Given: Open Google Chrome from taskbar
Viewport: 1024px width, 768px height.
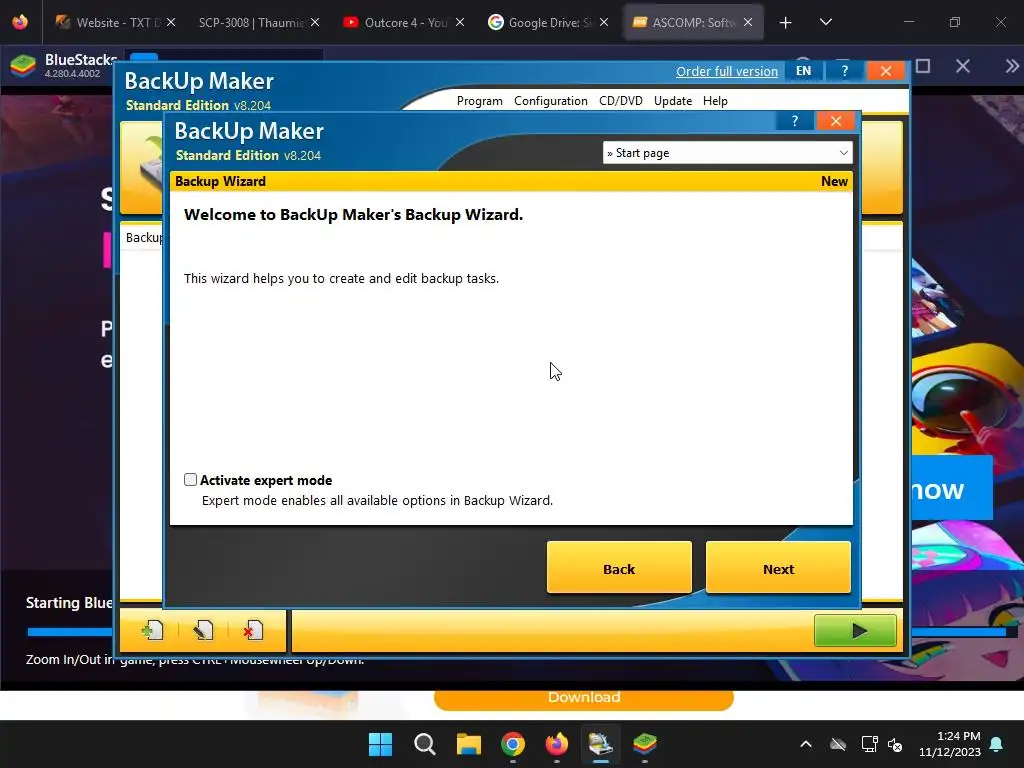Looking at the screenshot, I should click(513, 744).
